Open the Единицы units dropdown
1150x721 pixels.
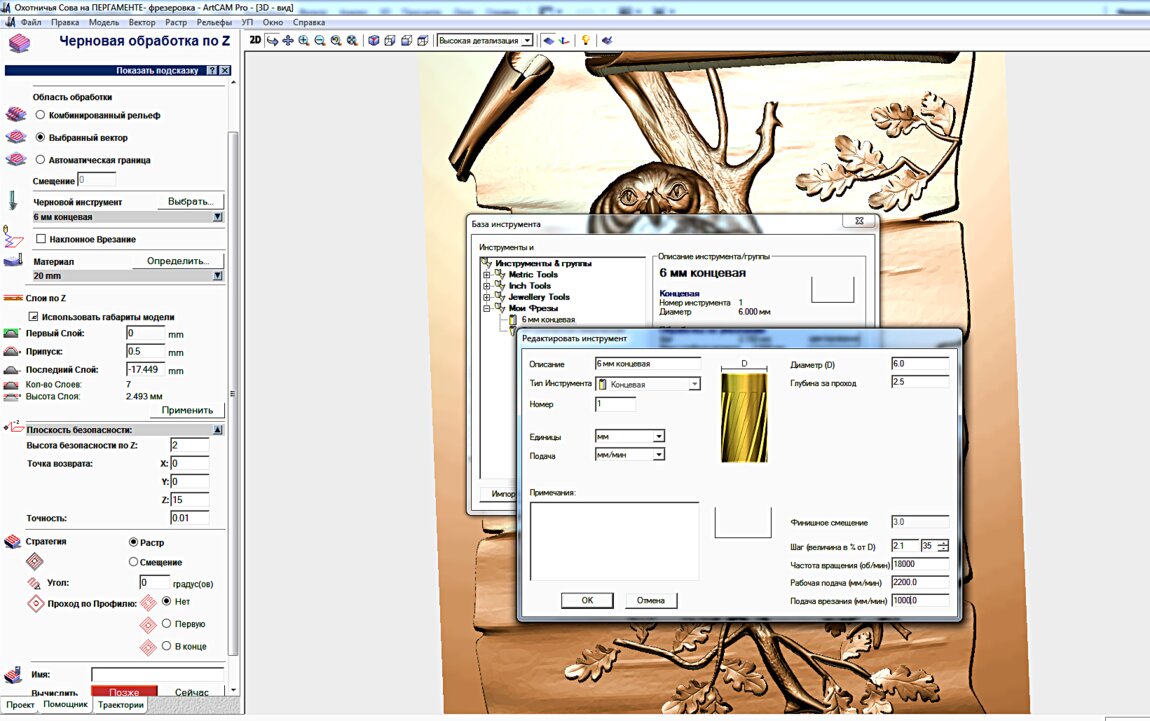pos(659,436)
